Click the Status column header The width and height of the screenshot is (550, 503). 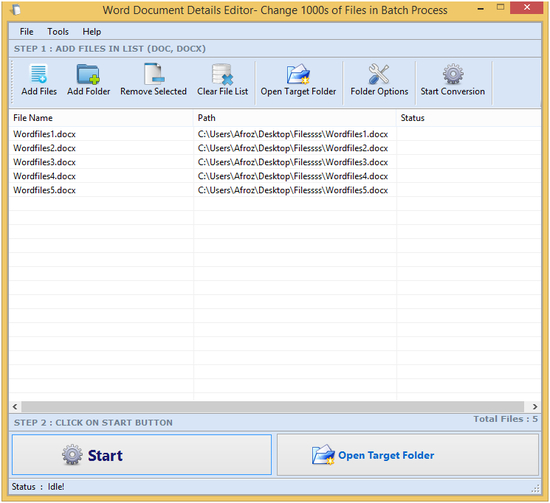(x=468, y=118)
